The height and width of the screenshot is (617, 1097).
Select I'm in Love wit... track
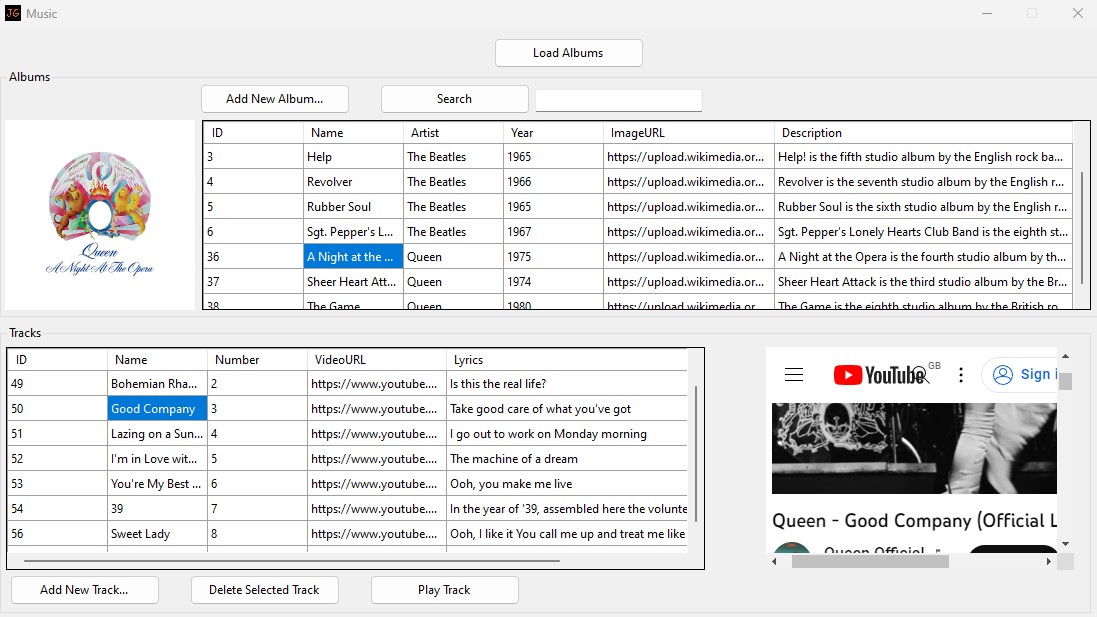(157, 459)
